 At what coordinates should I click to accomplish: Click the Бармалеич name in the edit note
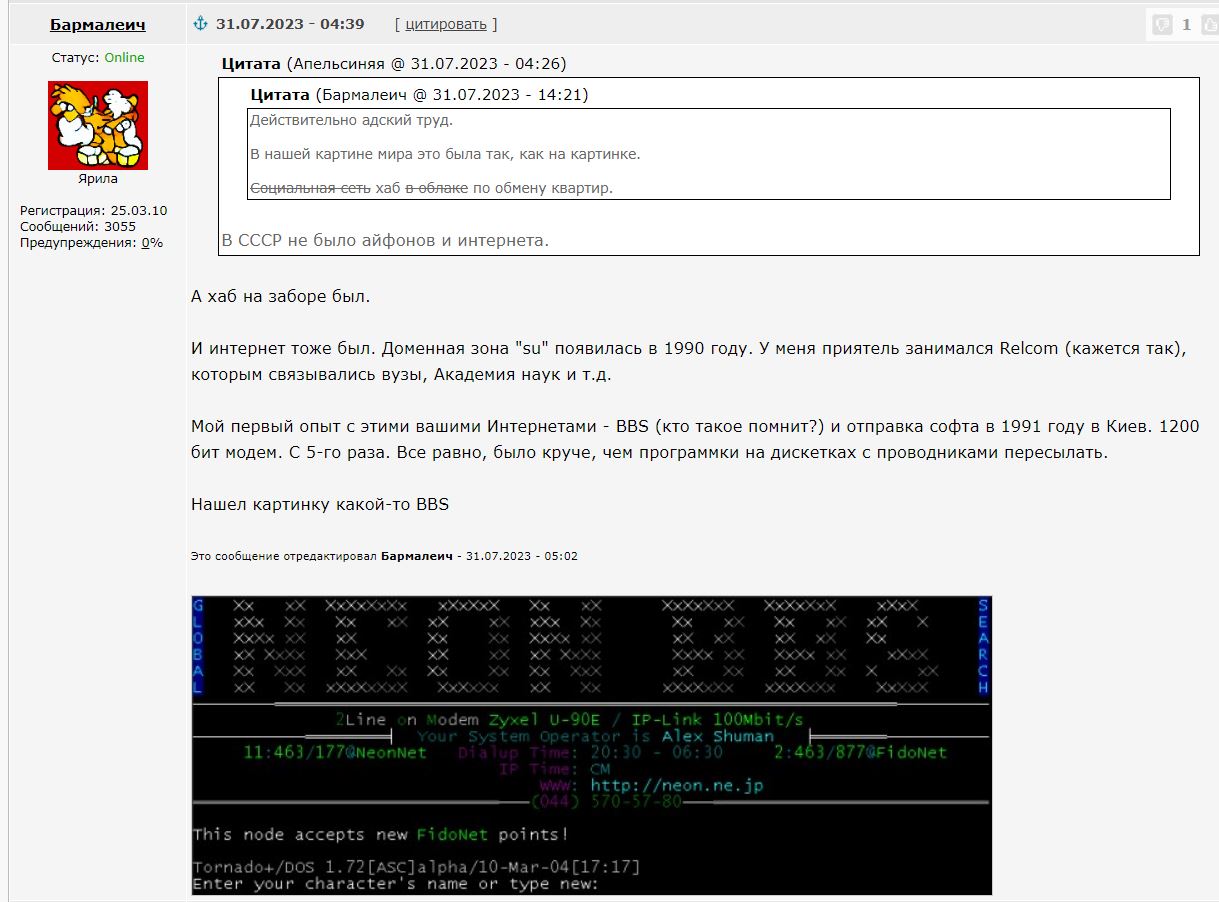coord(417,556)
